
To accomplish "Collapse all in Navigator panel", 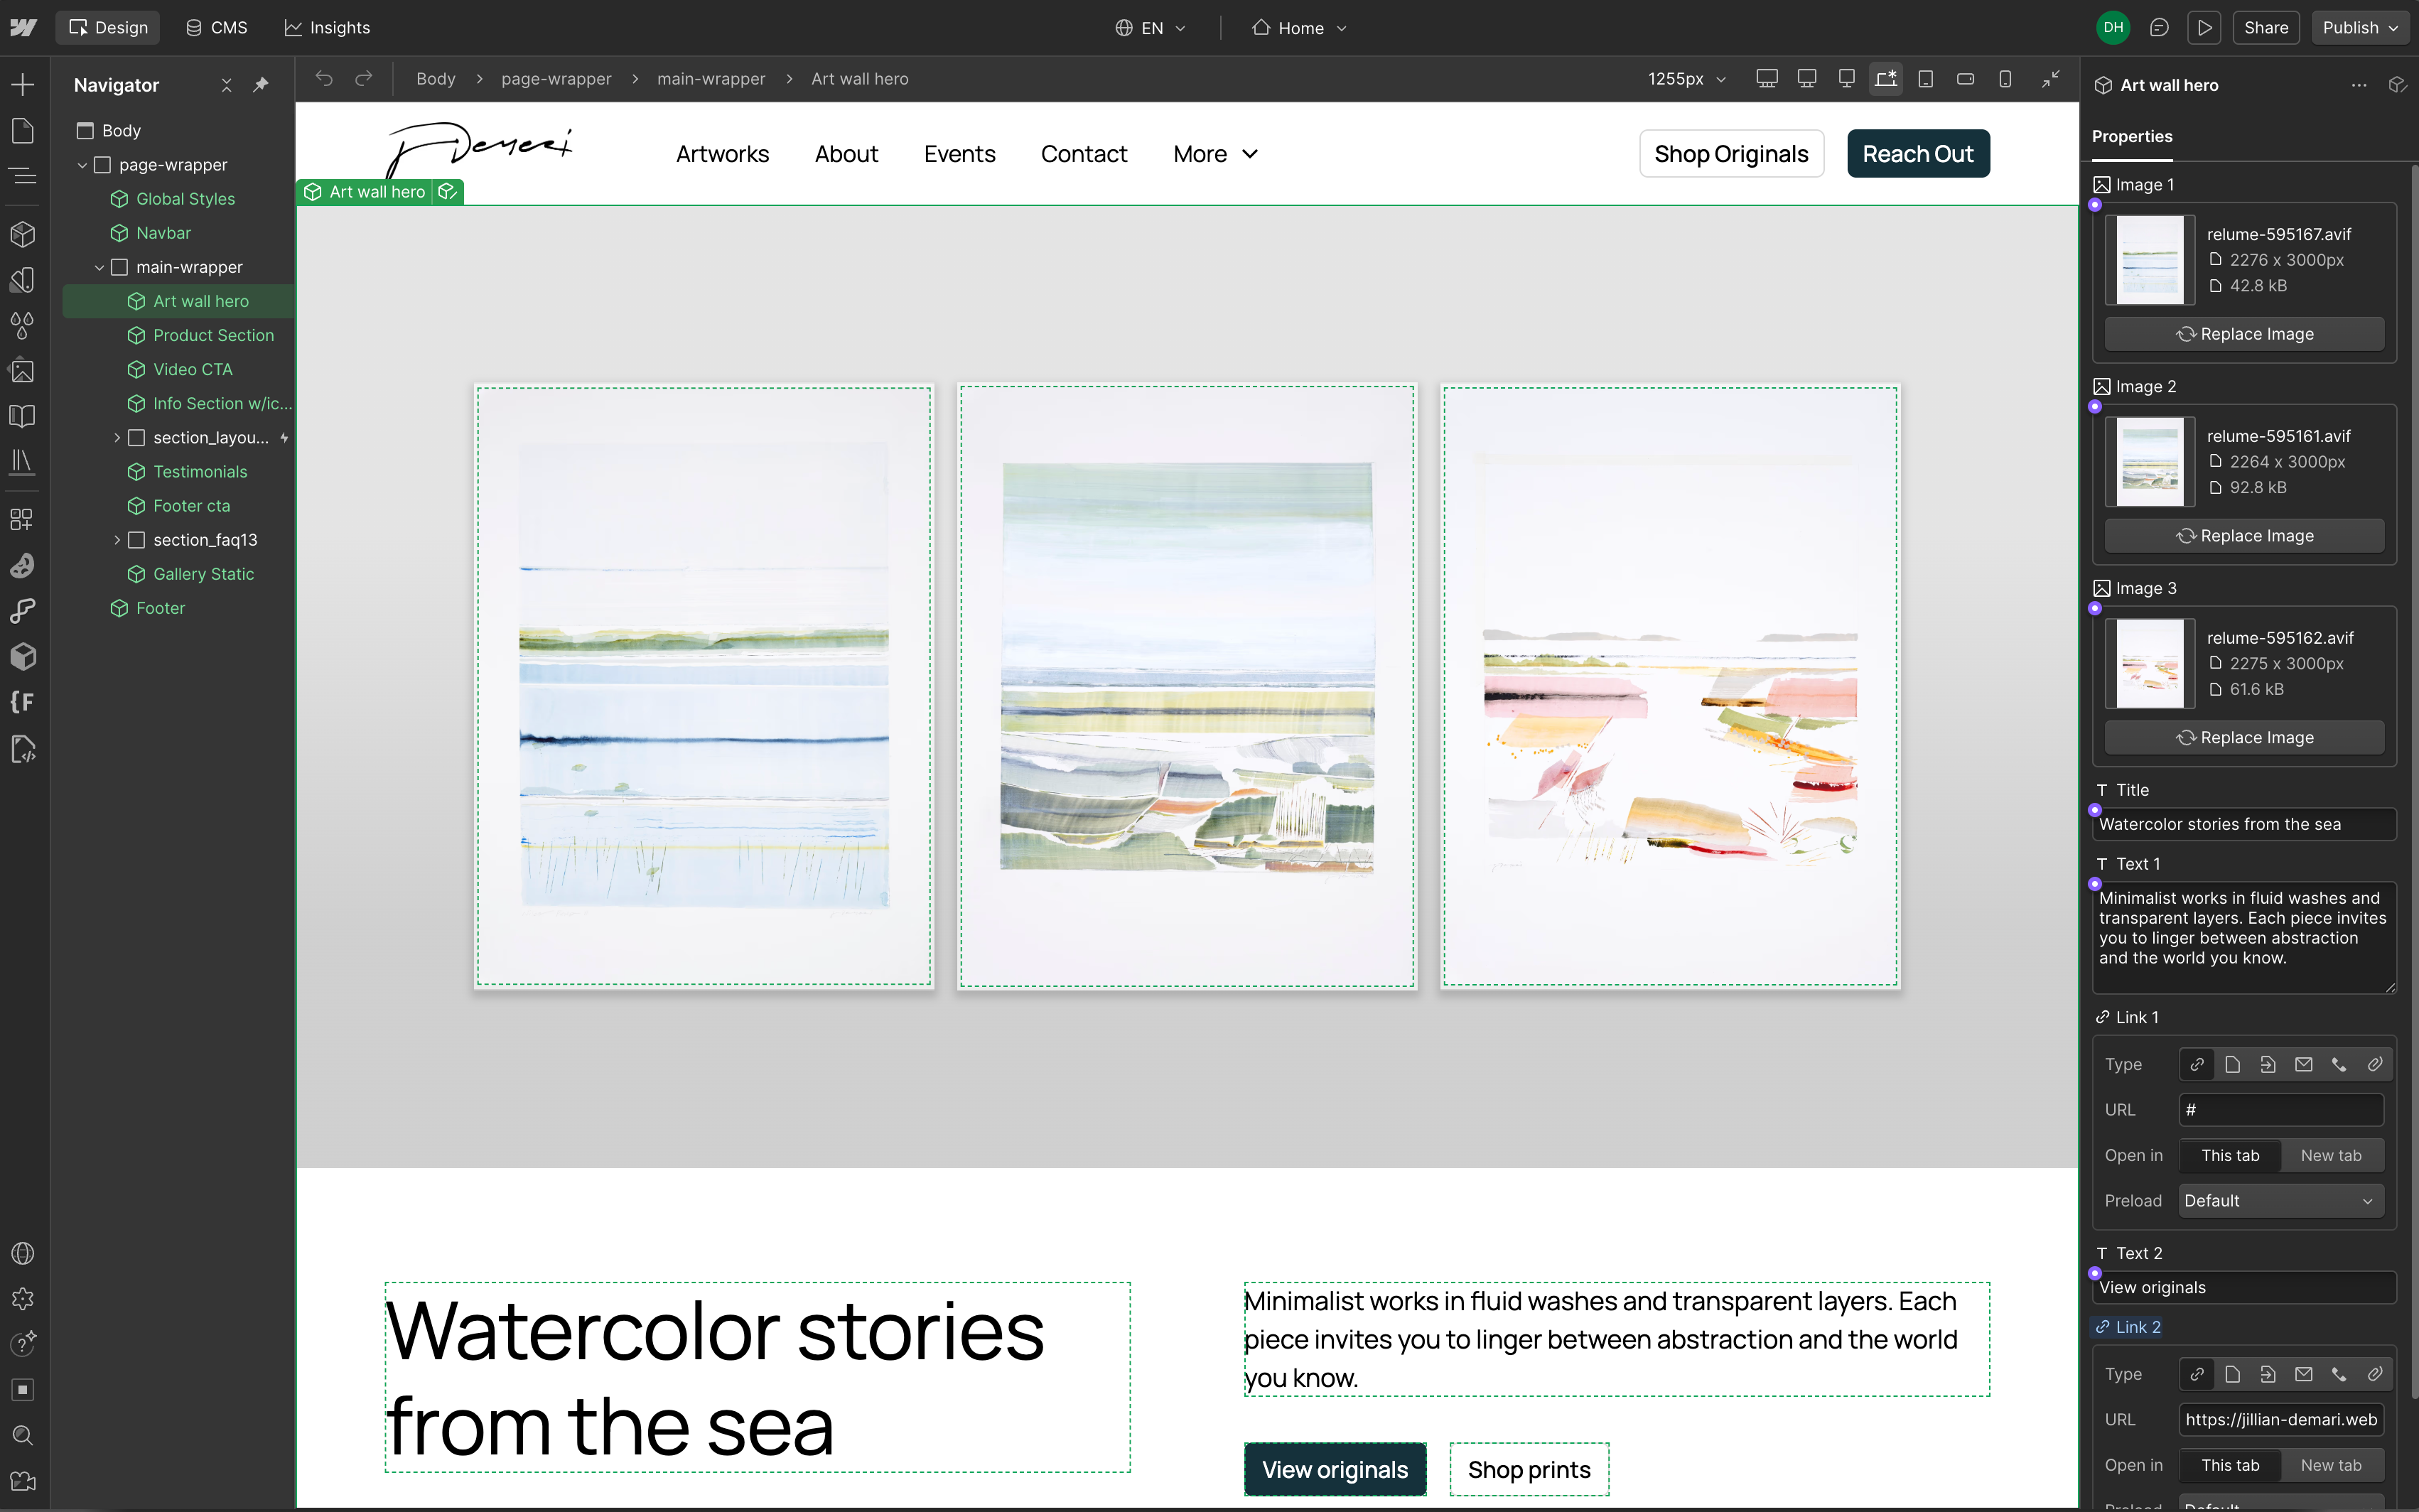I will click(x=227, y=85).
